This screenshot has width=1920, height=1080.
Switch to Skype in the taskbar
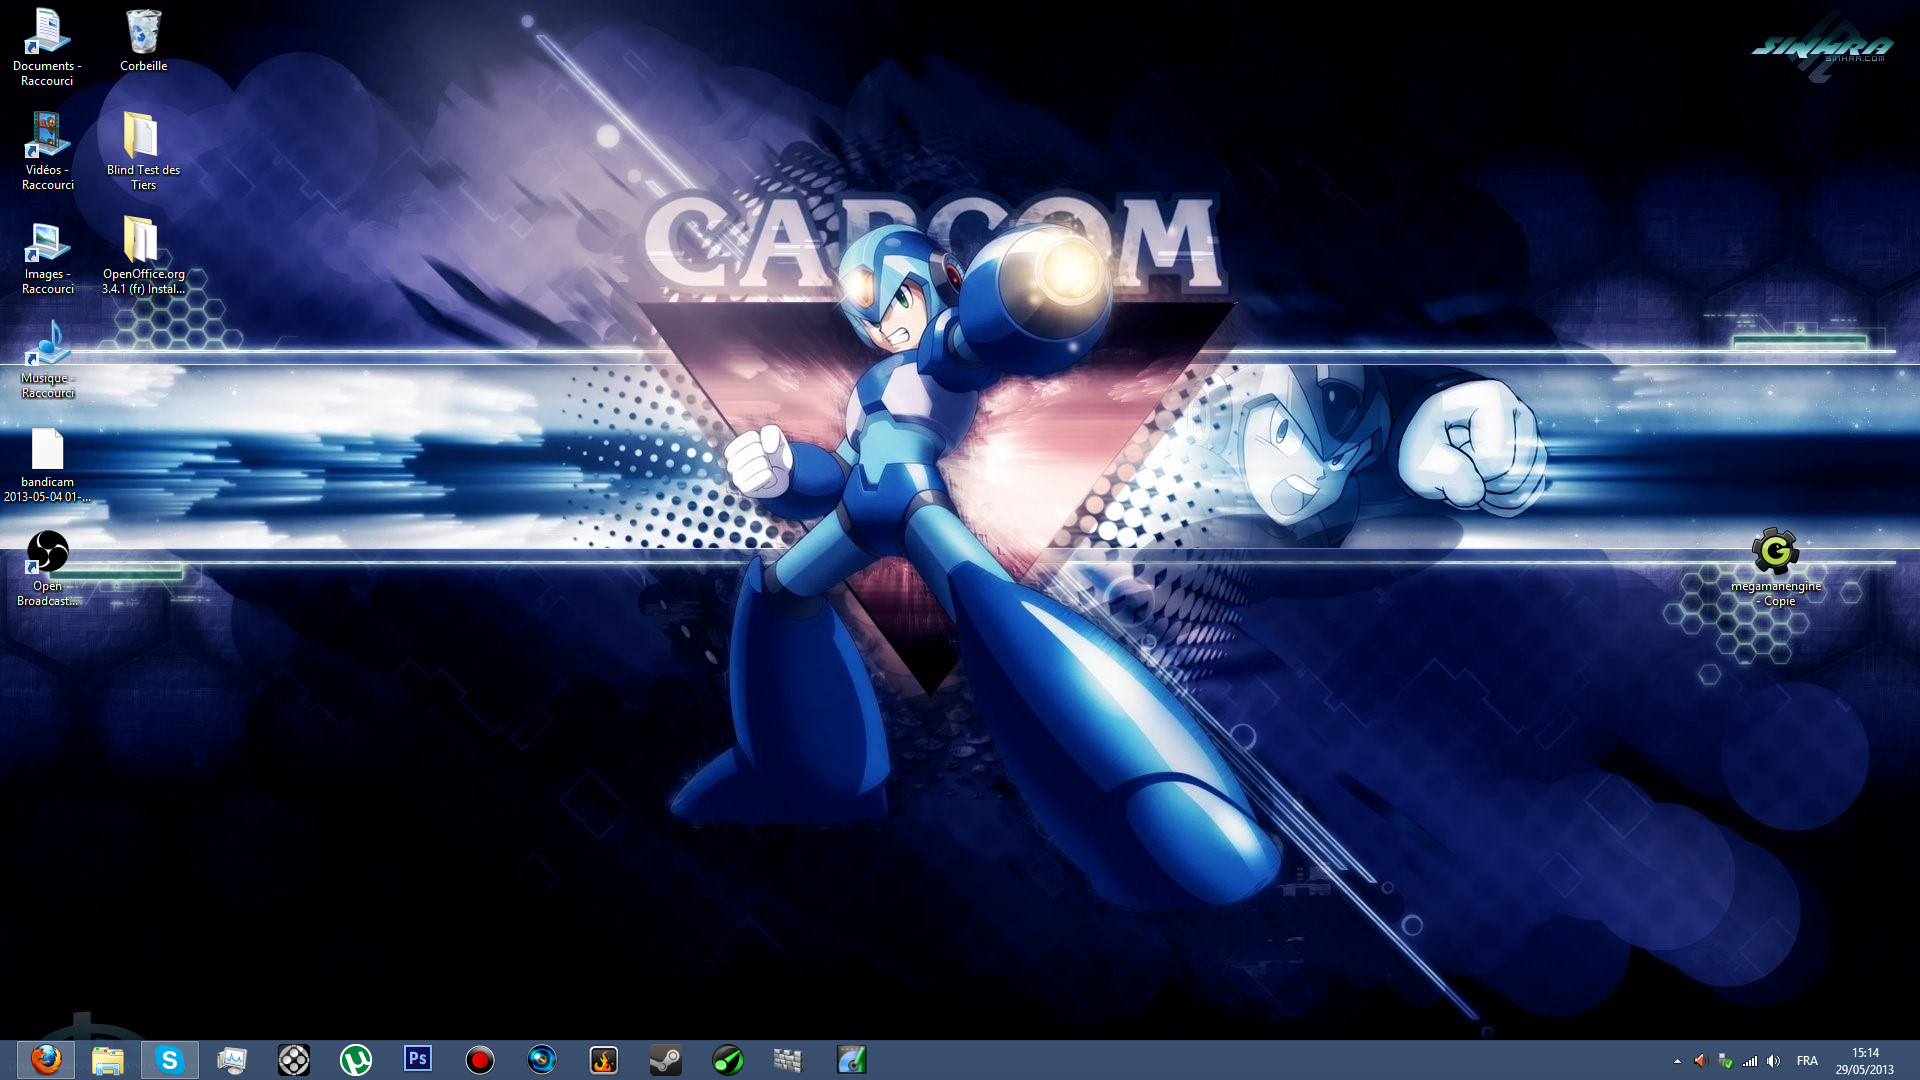170,1060
